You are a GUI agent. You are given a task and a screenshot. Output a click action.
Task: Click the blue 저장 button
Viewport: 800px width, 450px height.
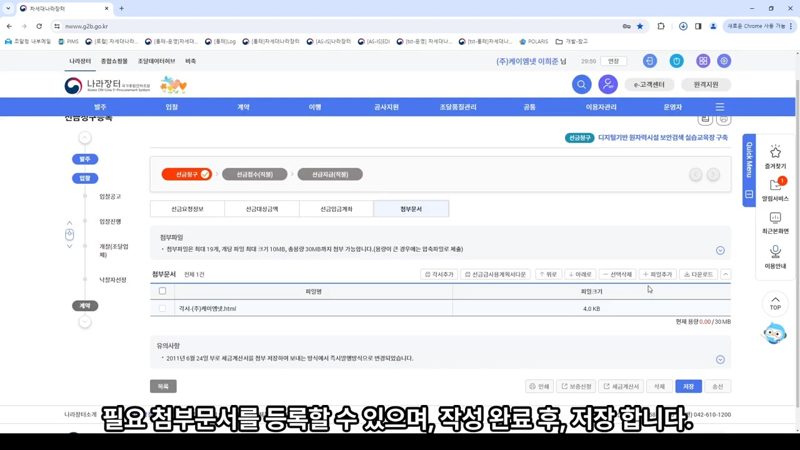[x=688, y=386]
